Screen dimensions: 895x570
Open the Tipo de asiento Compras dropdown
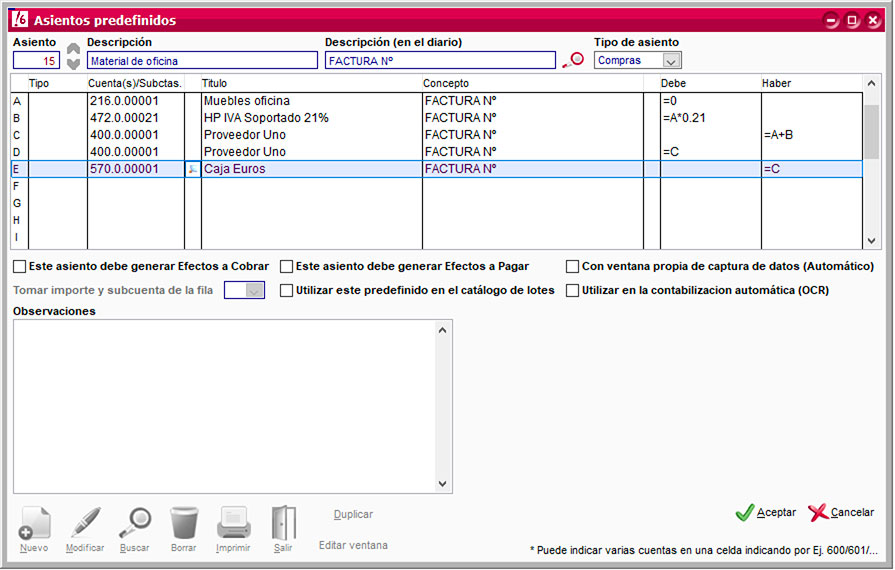[x=671, y=60]
